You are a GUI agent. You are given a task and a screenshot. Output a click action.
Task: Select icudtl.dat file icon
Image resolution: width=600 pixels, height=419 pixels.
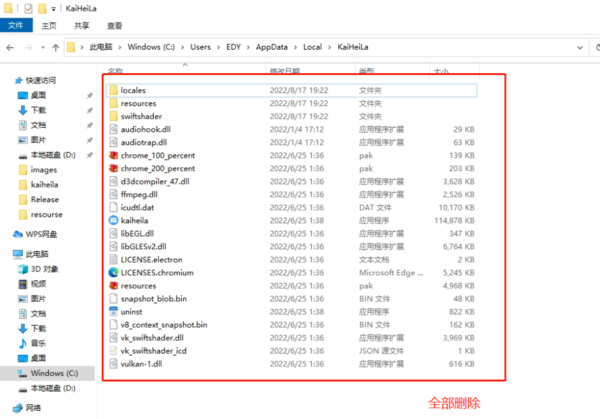click(x=113, y=207)
